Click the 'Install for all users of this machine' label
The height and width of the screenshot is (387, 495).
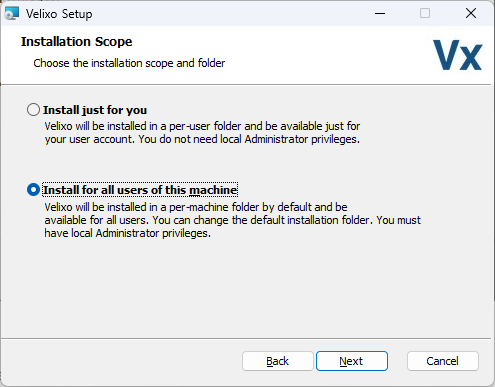(140, 190)
